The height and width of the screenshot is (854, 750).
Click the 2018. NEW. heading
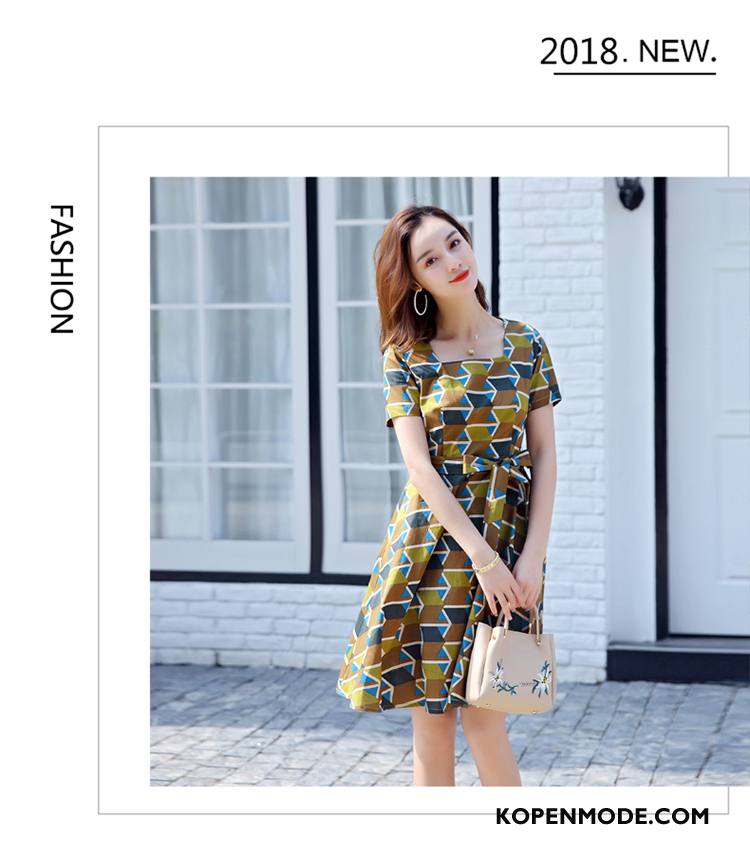point(628,52)
